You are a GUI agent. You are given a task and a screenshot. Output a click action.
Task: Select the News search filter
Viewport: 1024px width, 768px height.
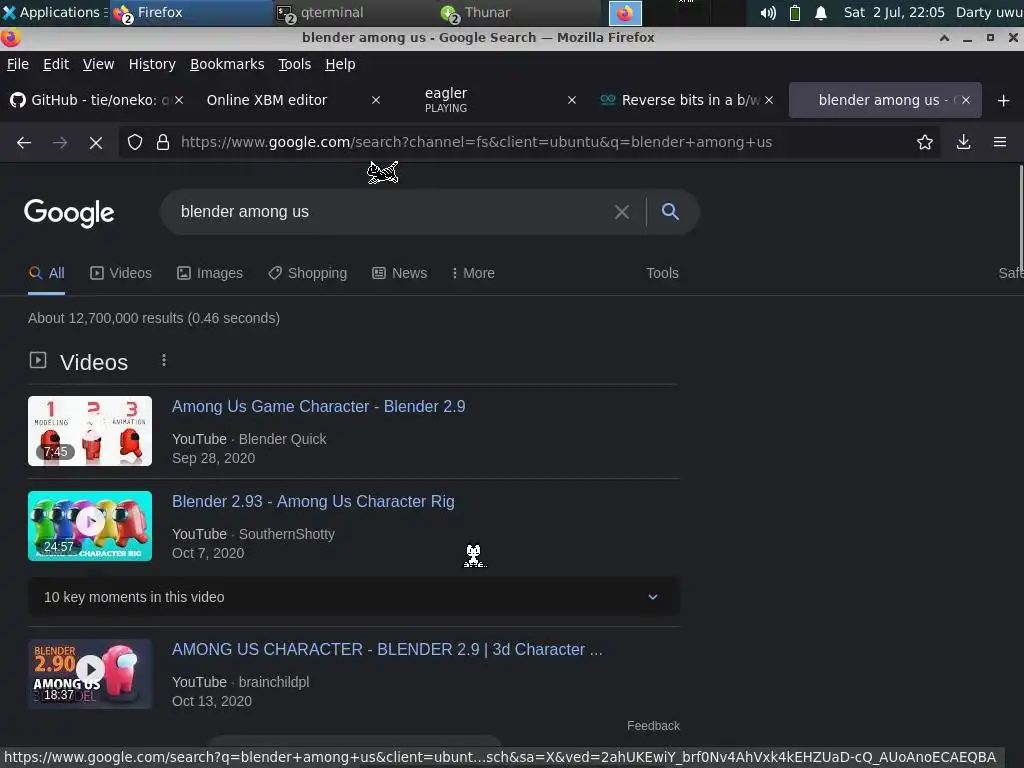(399, 273)
